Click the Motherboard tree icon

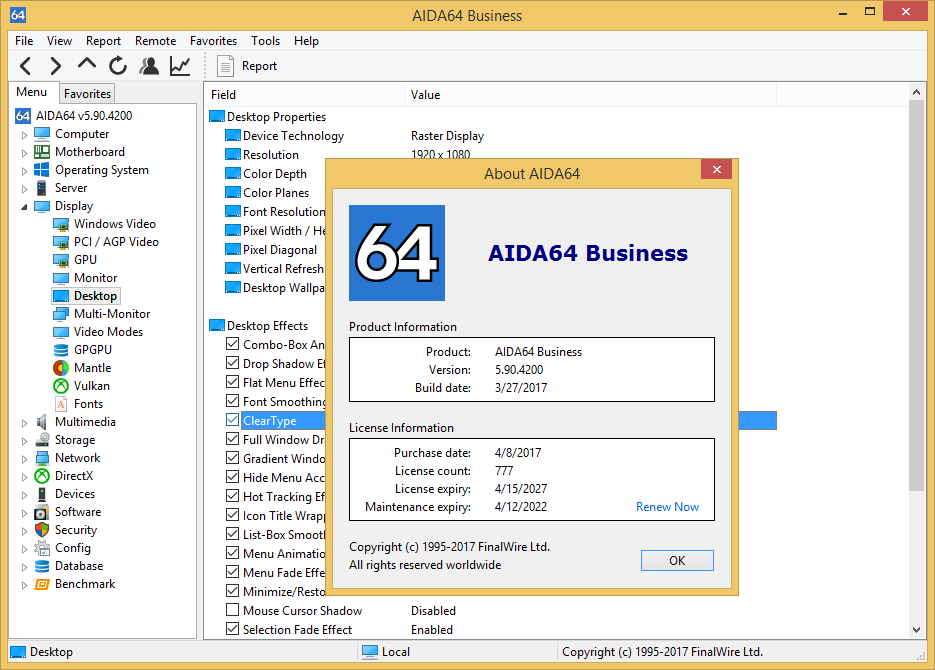pos(42,152)
